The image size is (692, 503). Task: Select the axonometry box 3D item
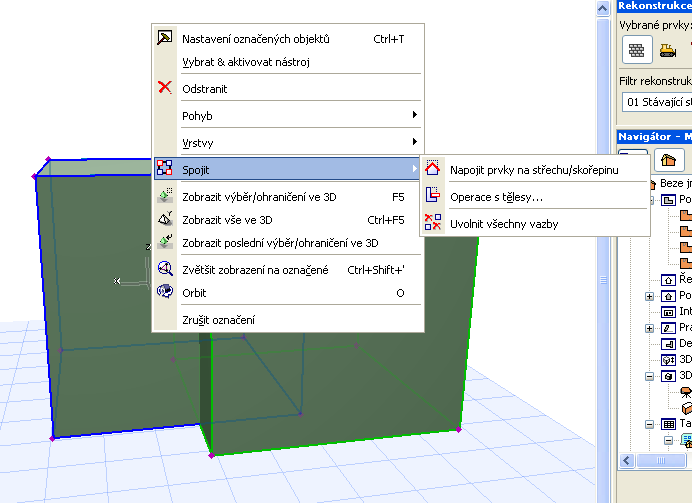point(687,408)
